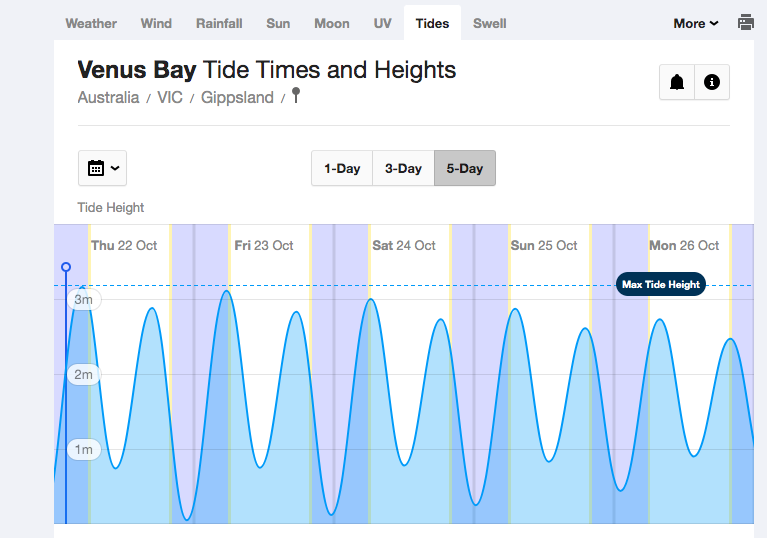Click the printer icon
Screen dimensions: 767x538
(746, 22)
